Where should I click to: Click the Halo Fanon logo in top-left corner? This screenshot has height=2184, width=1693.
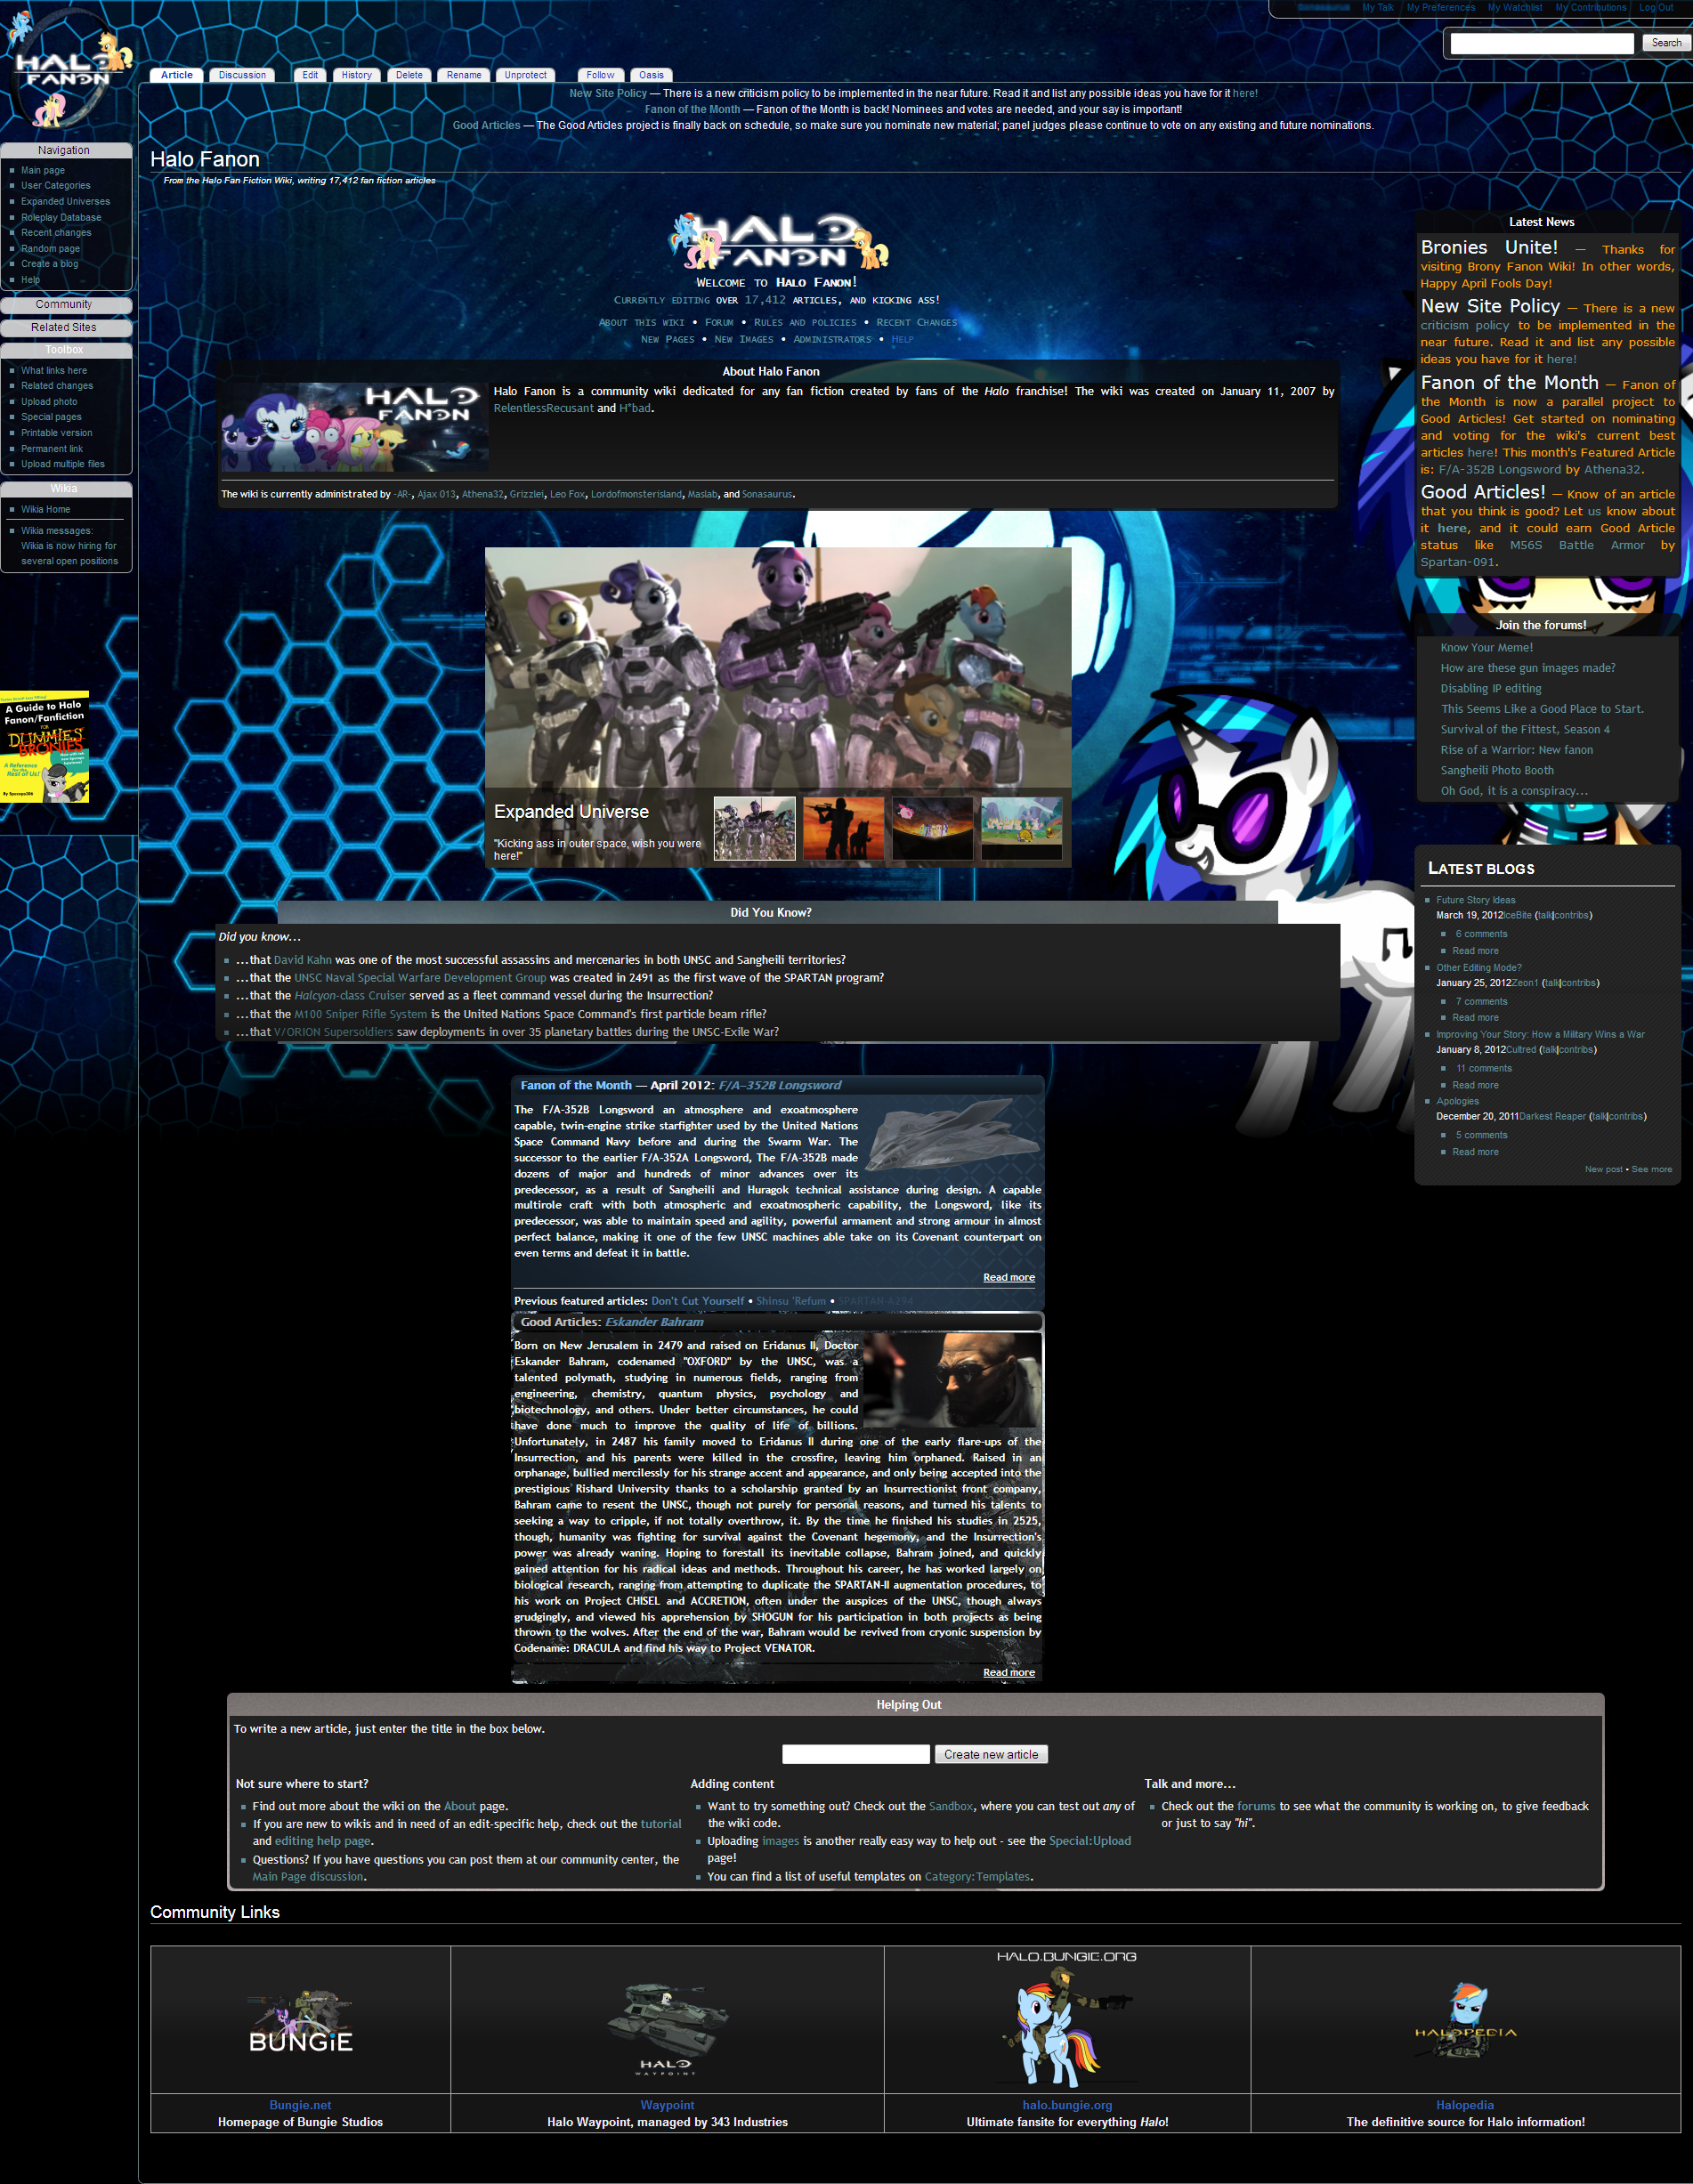68,68
